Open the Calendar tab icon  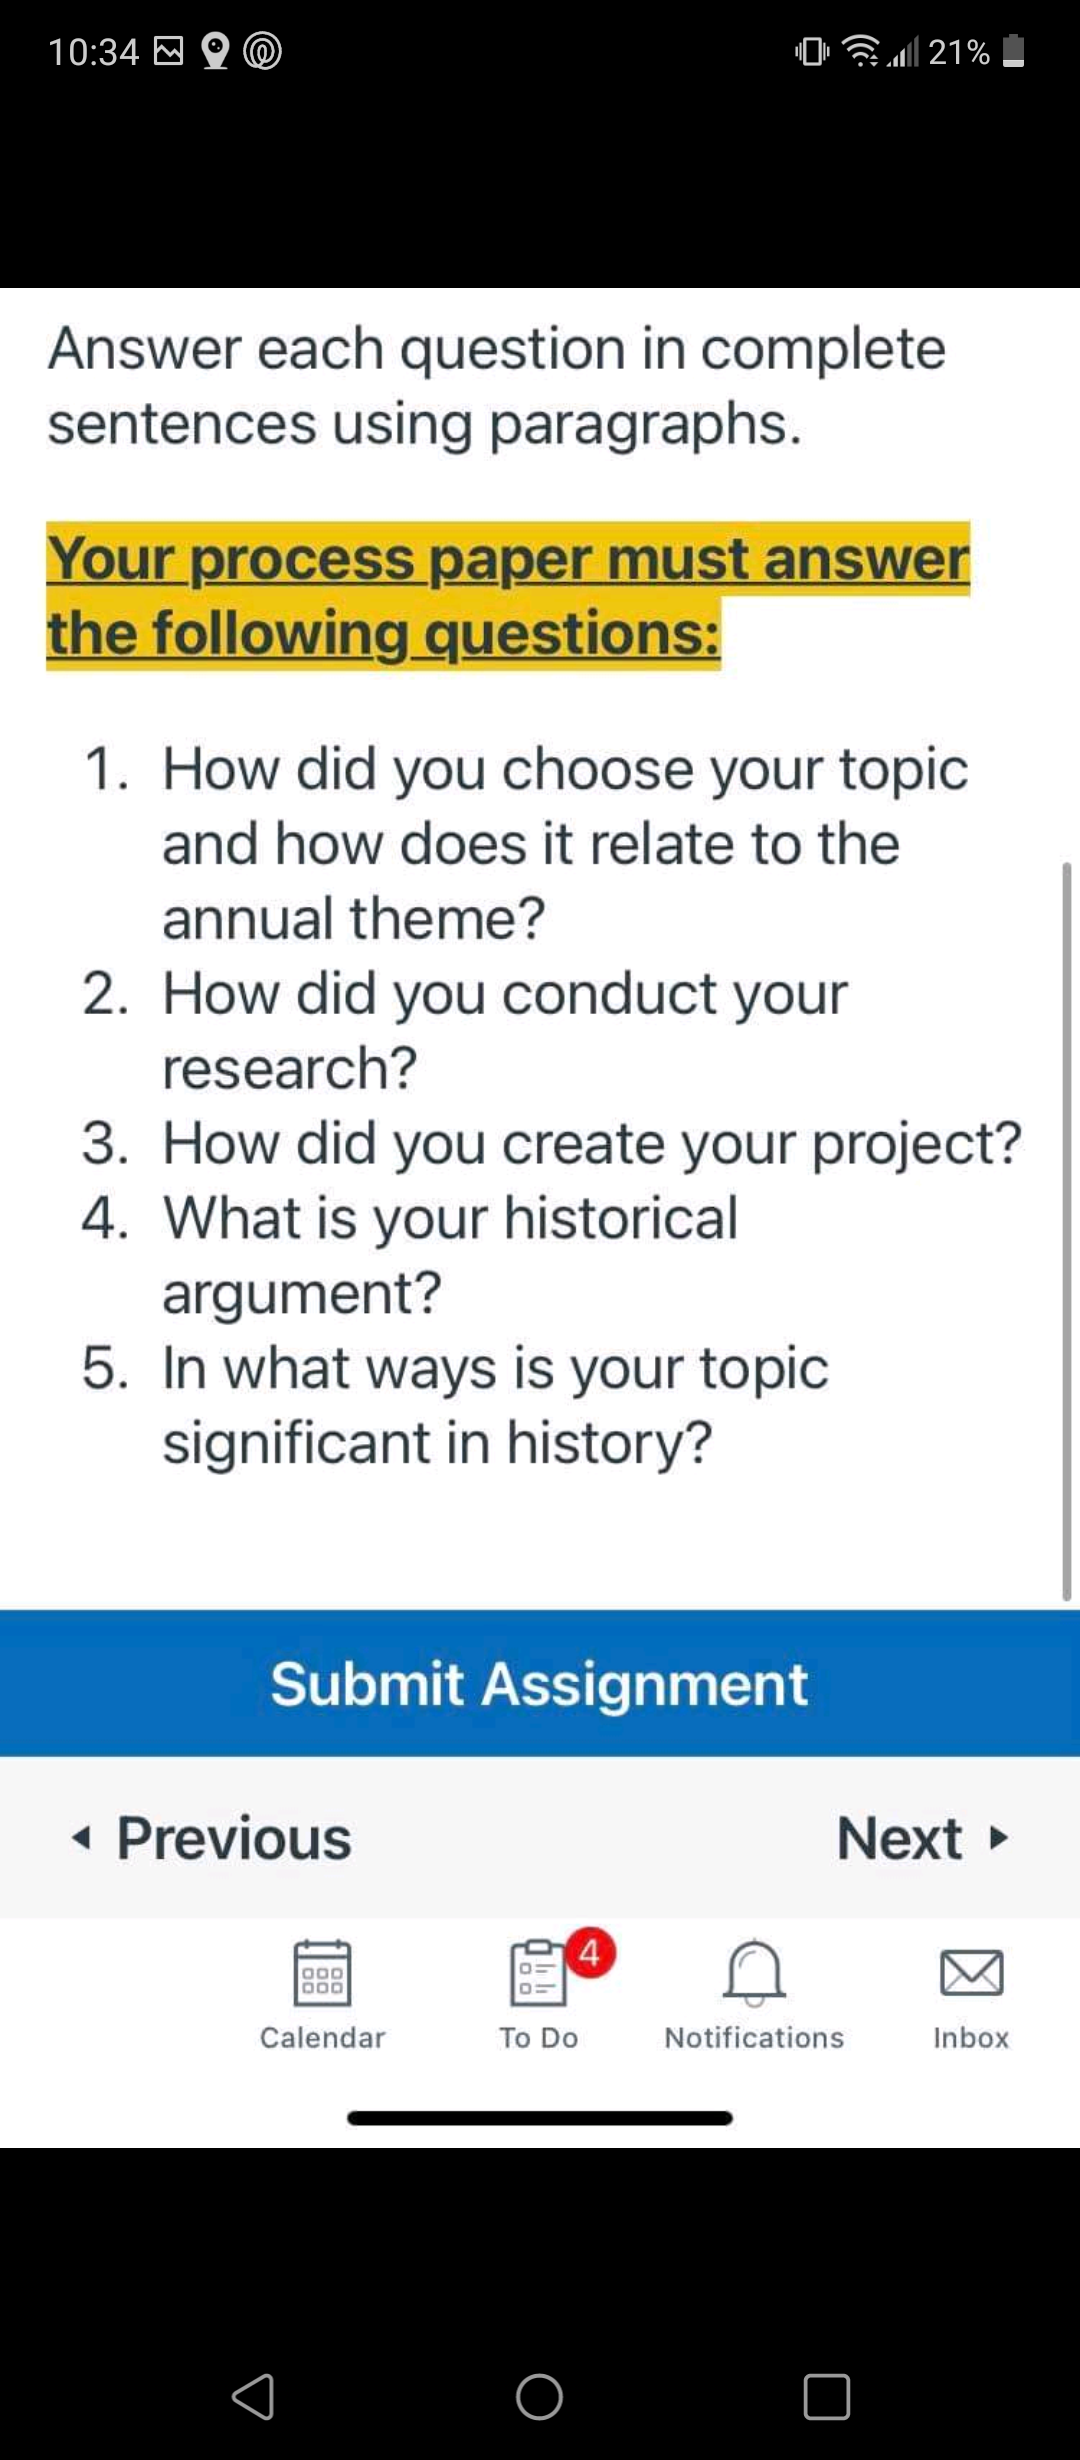(x=322, y=1973)
